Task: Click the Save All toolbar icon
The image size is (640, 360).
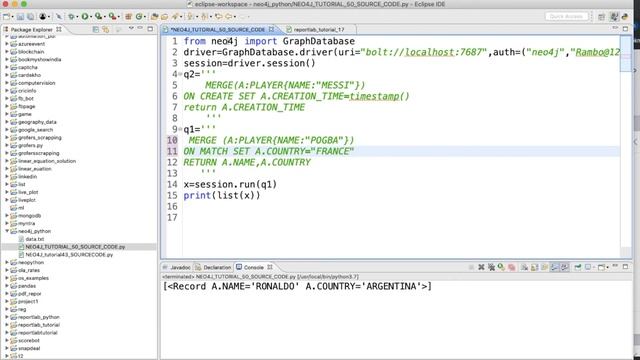Action: pyautogui.click(x=31, y=16)
